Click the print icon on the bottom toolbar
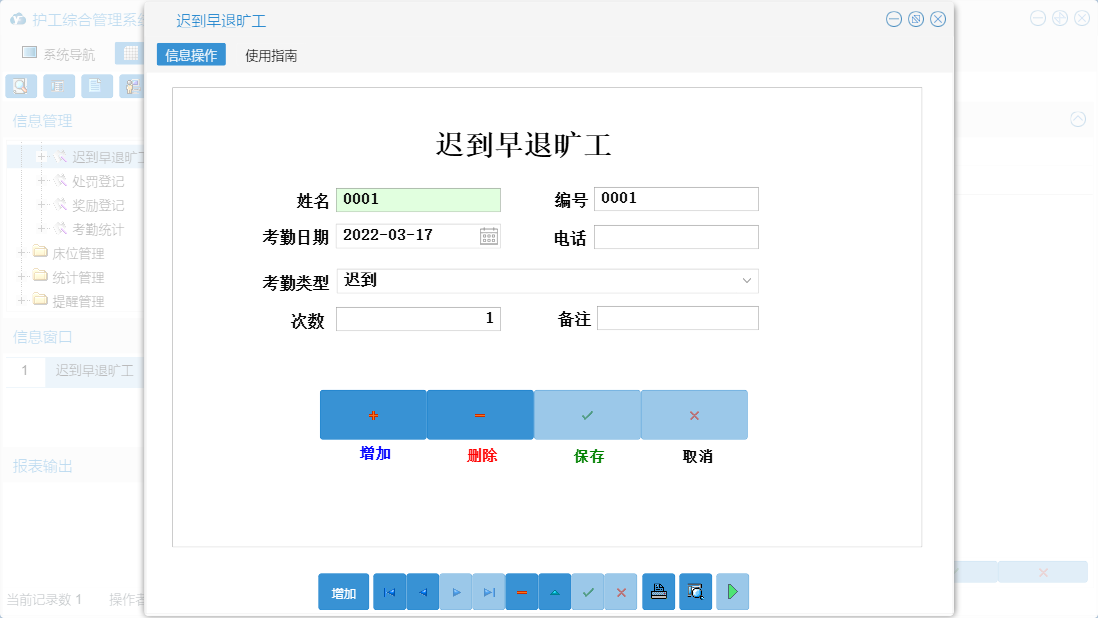The width and height of the screenshot is (1098, 618). 659,591
